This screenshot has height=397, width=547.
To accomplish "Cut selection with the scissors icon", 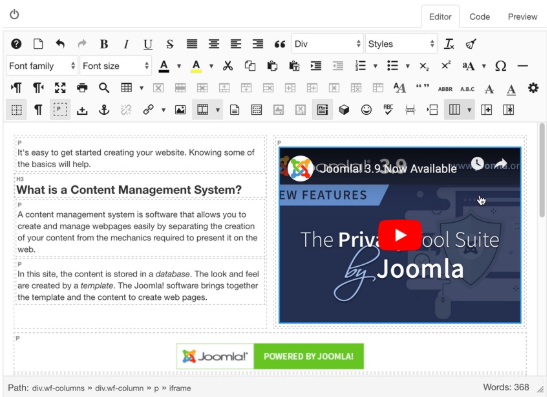I will (x=228, y=66).
